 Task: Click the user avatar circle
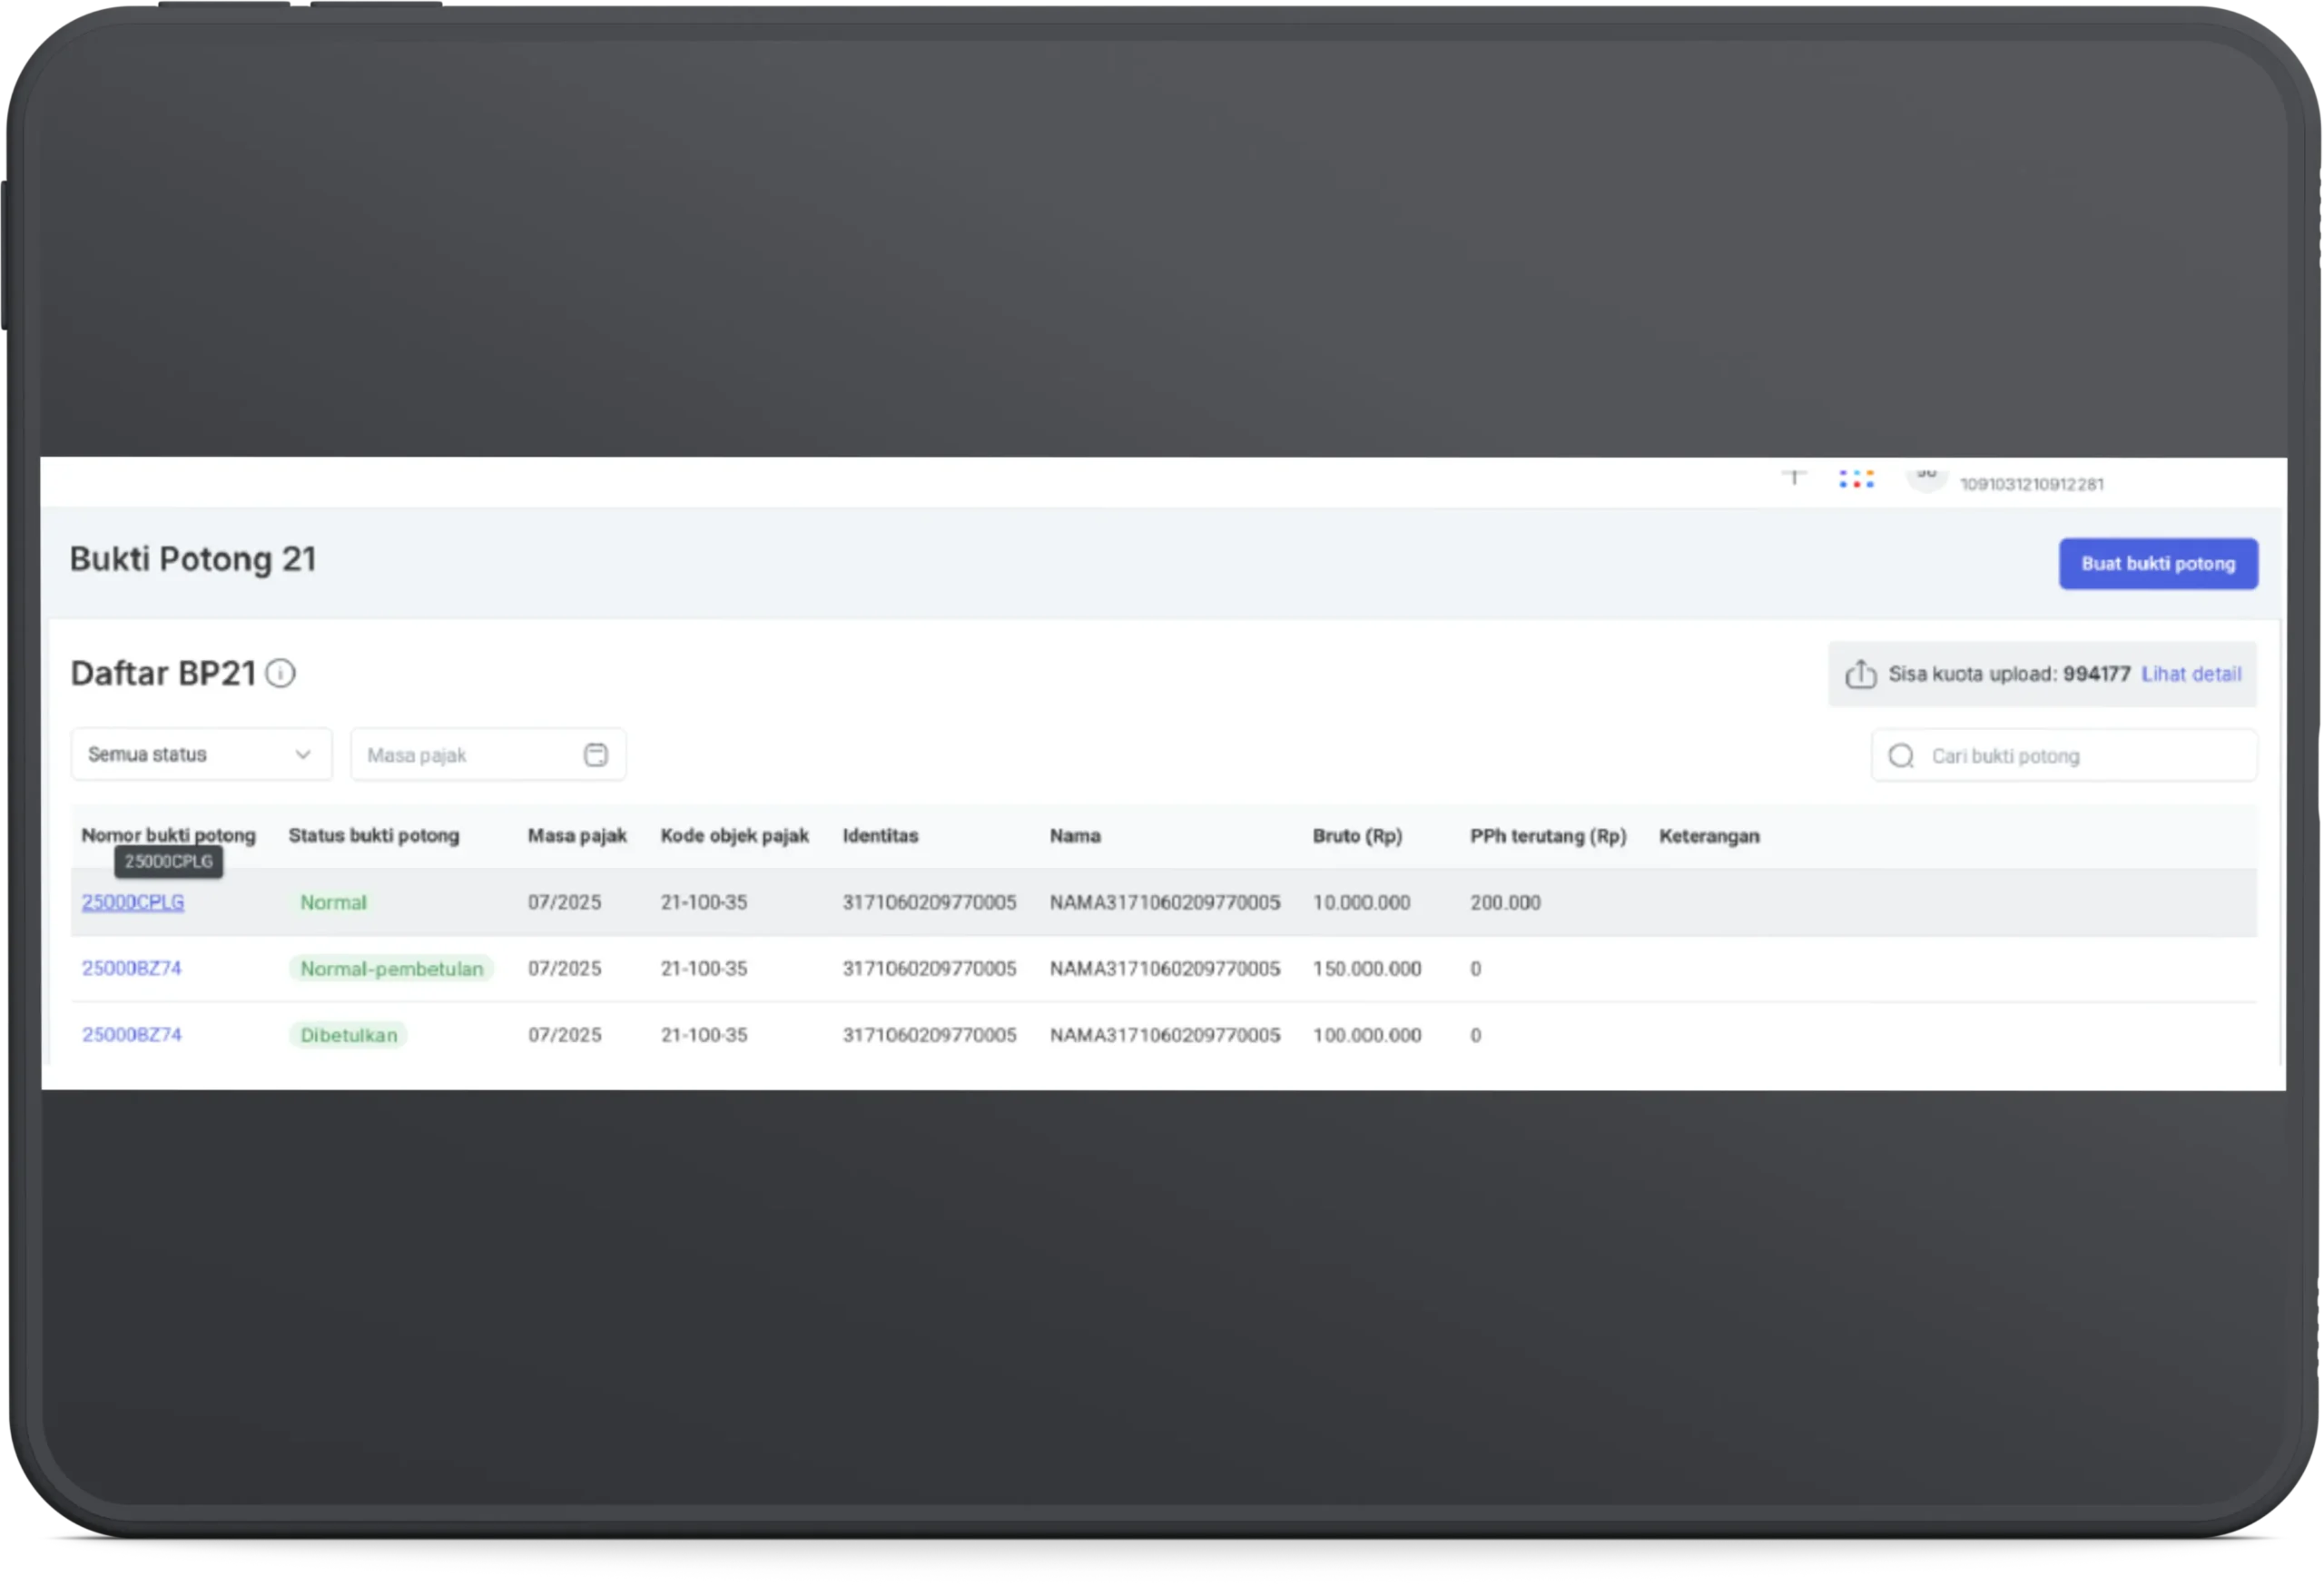(x=1926, y=474)
